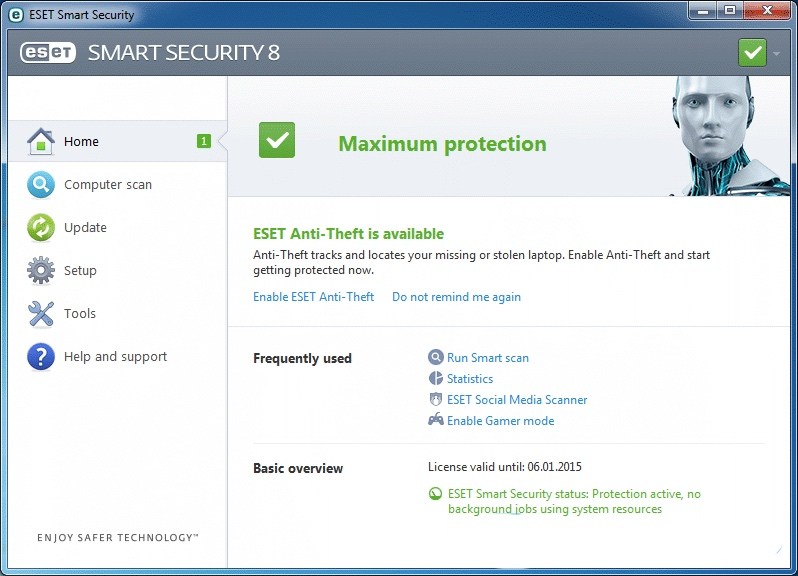Viewport: 798px width, 576px height.
Task: Open the Computer scan menu item
Action: 108,185
